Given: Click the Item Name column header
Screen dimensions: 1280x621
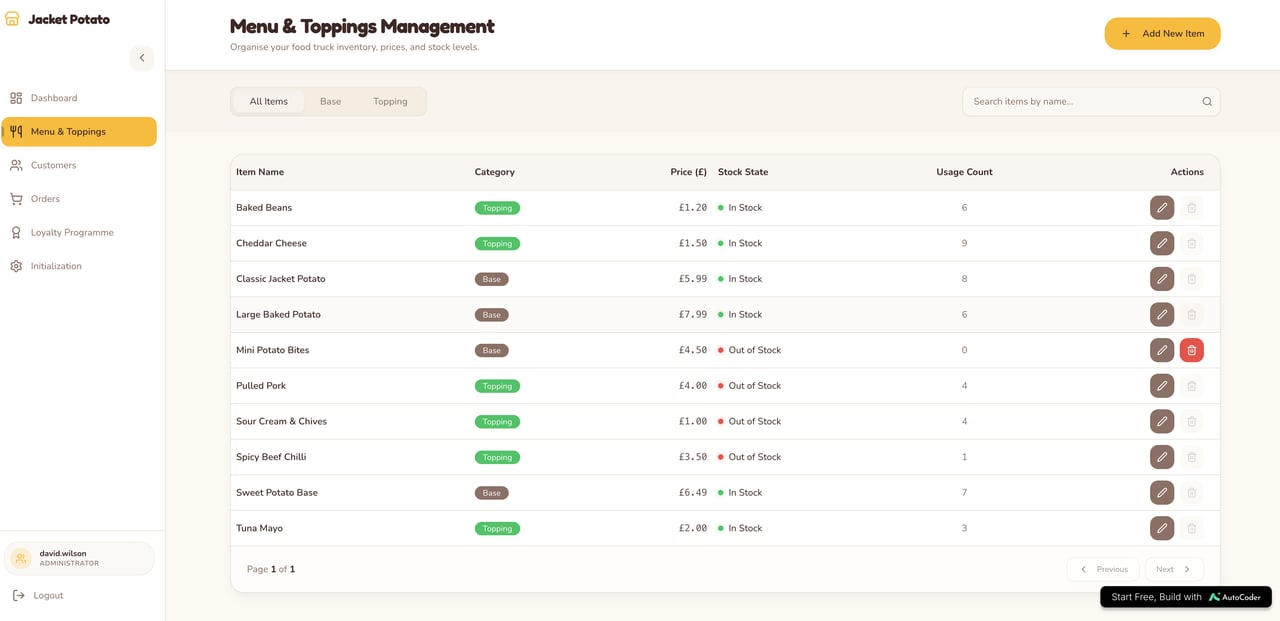Looking at the screenshot, I should pos(260,172).
